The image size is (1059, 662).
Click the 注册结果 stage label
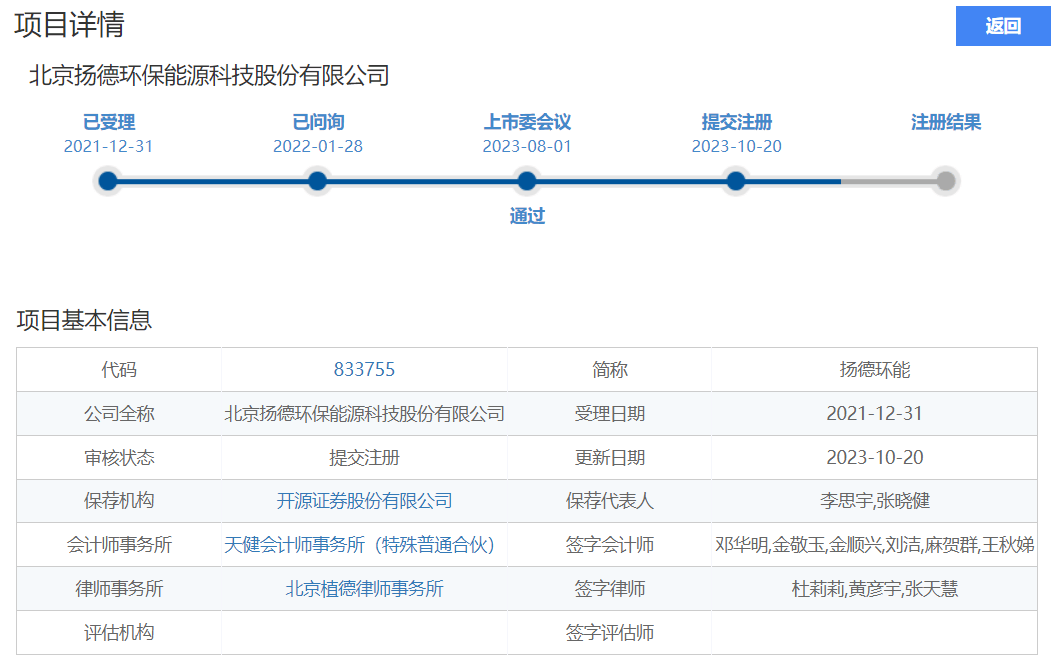click(946, 122)
